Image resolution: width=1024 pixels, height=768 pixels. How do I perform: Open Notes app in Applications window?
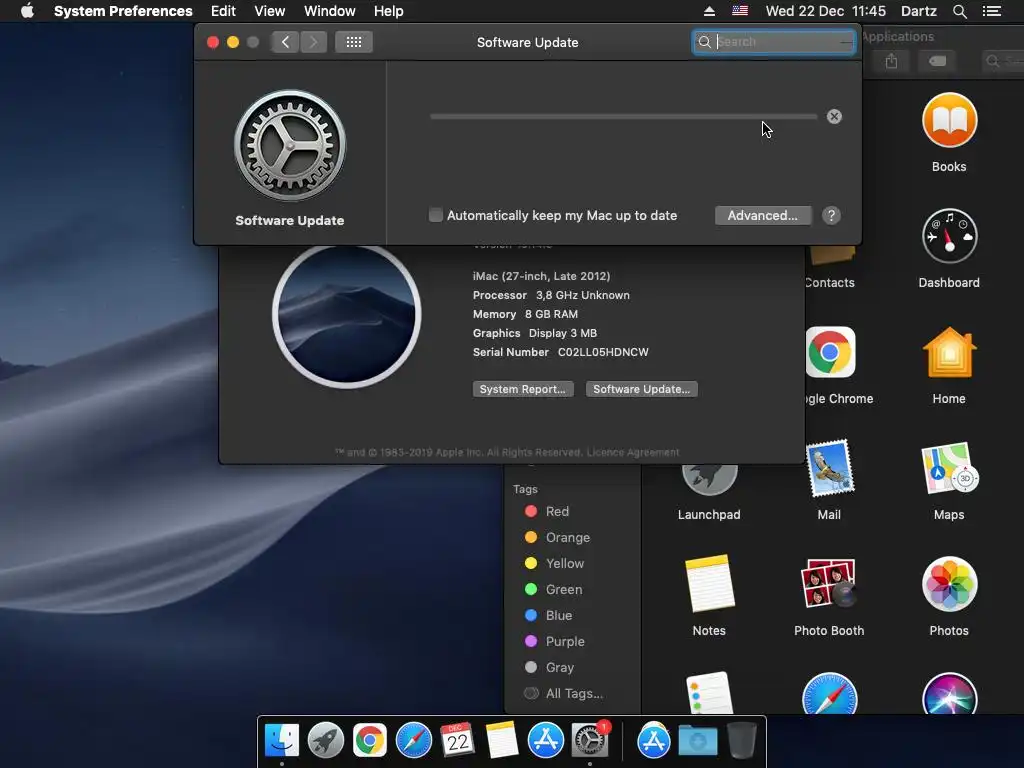pyautogui.click(x=709, y=584)
